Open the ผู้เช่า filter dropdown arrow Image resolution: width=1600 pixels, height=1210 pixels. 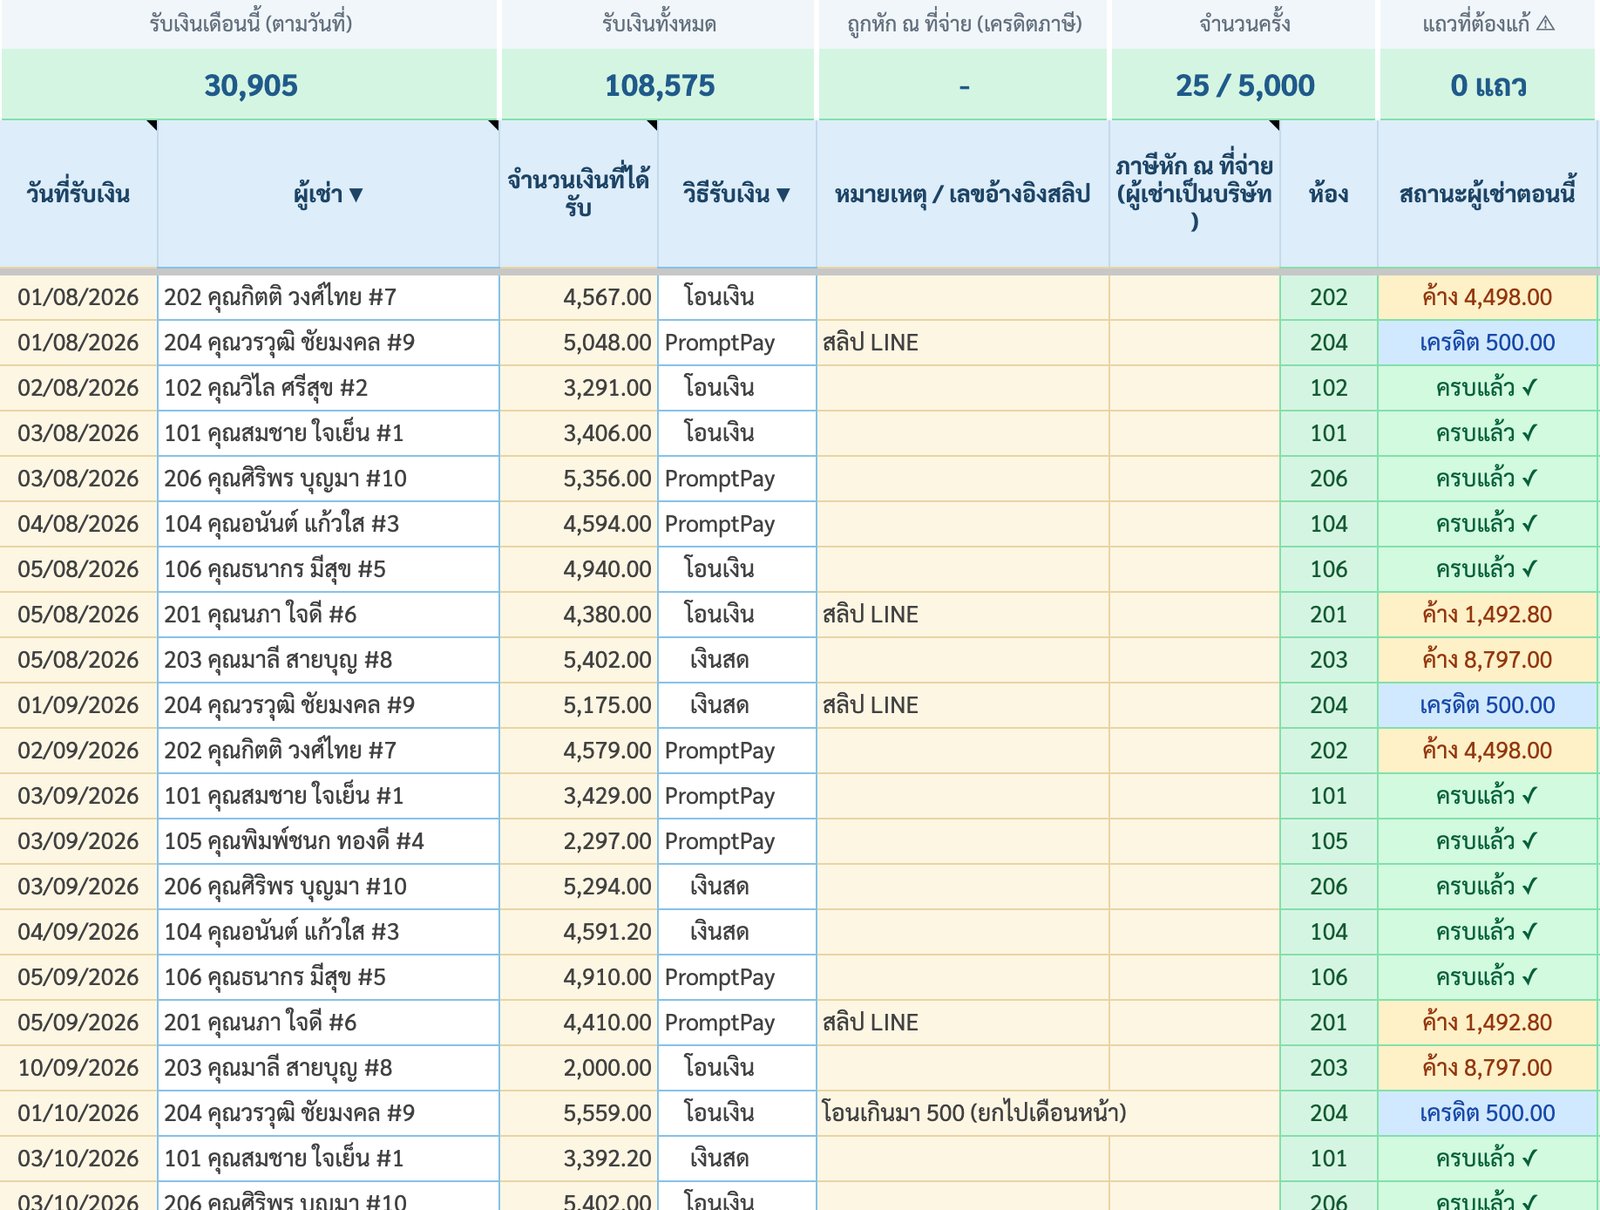click(x=356, y=194)
